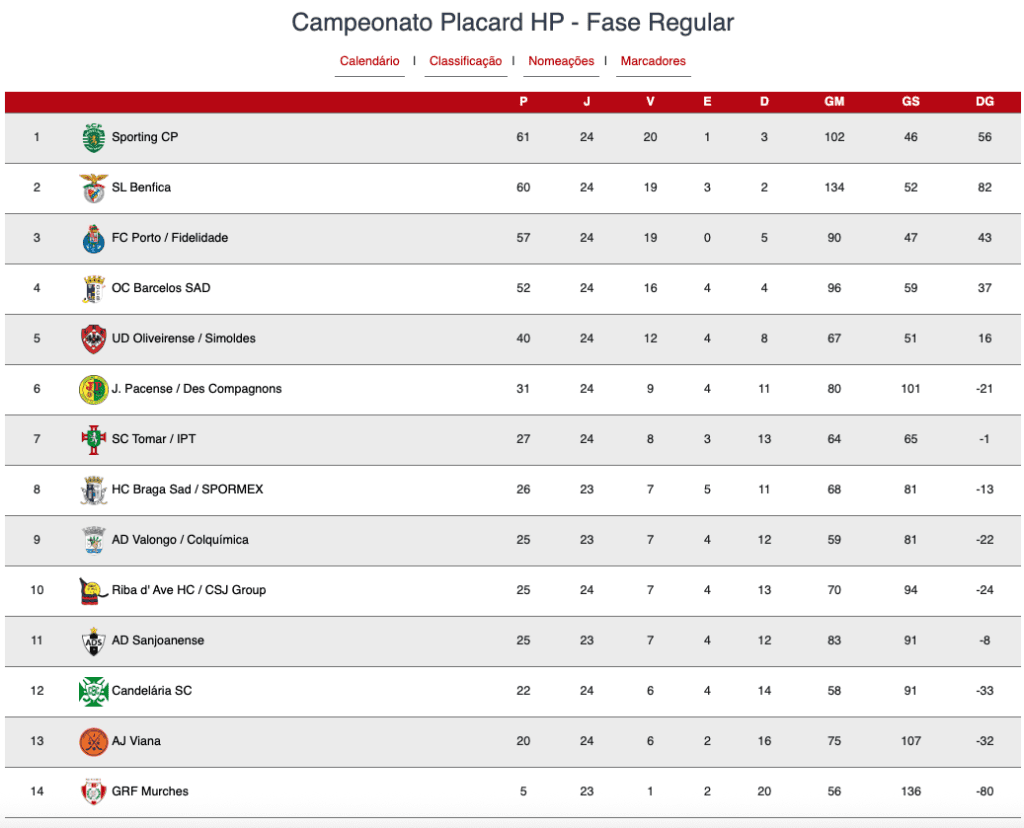Click the AJ Viana orange crest
The width and height of the screenshot is (1024, 828).
(x=93, y=741)
